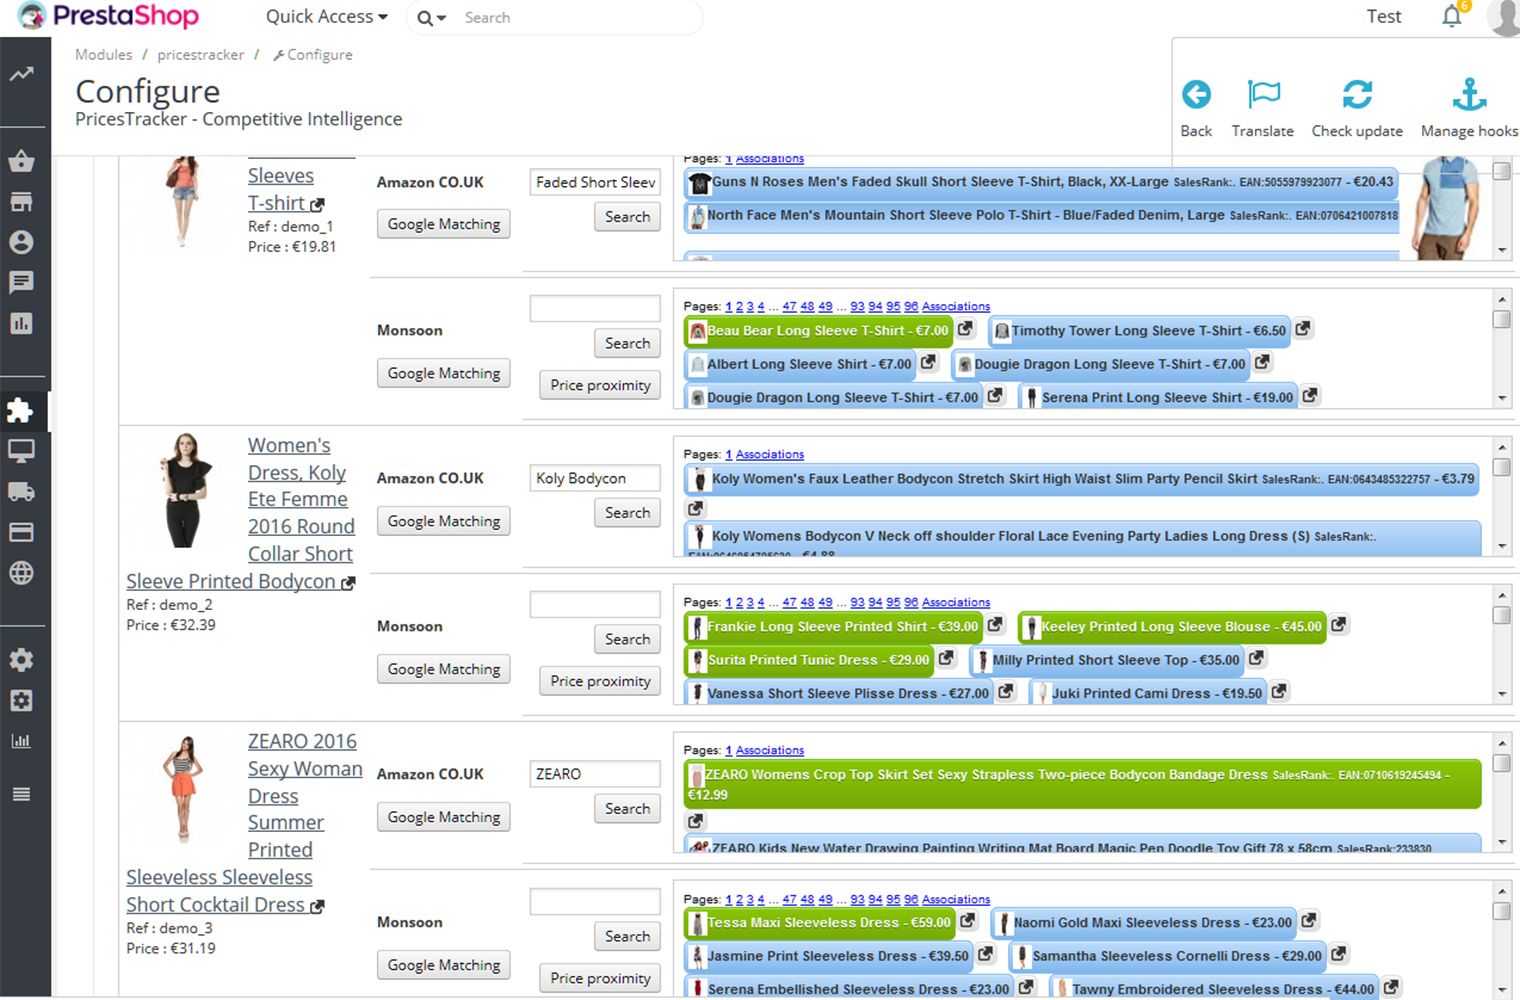This screenshot has height=1000, width=1520.
Task: Open external link for Naomi Gold Maxi Sleeveless Dress
Action: coord(1309,921)
